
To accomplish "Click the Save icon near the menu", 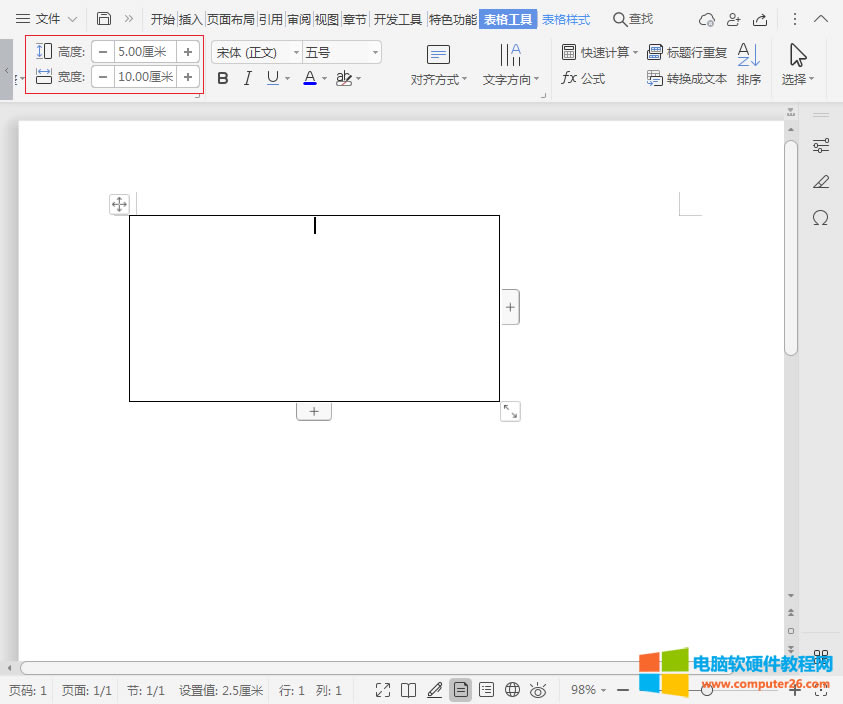I will (105, 17).
